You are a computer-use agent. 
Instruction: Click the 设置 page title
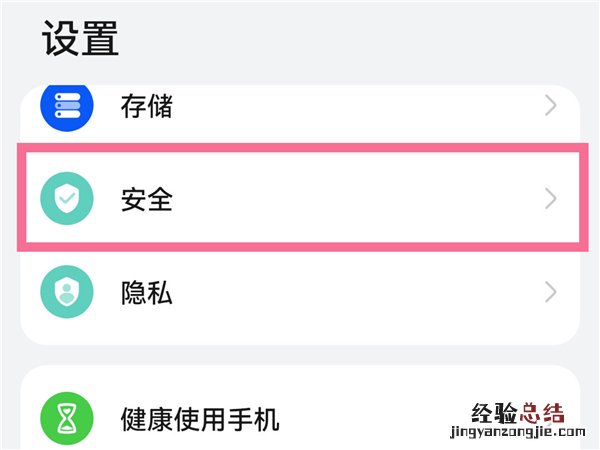(x=81, y=38)
